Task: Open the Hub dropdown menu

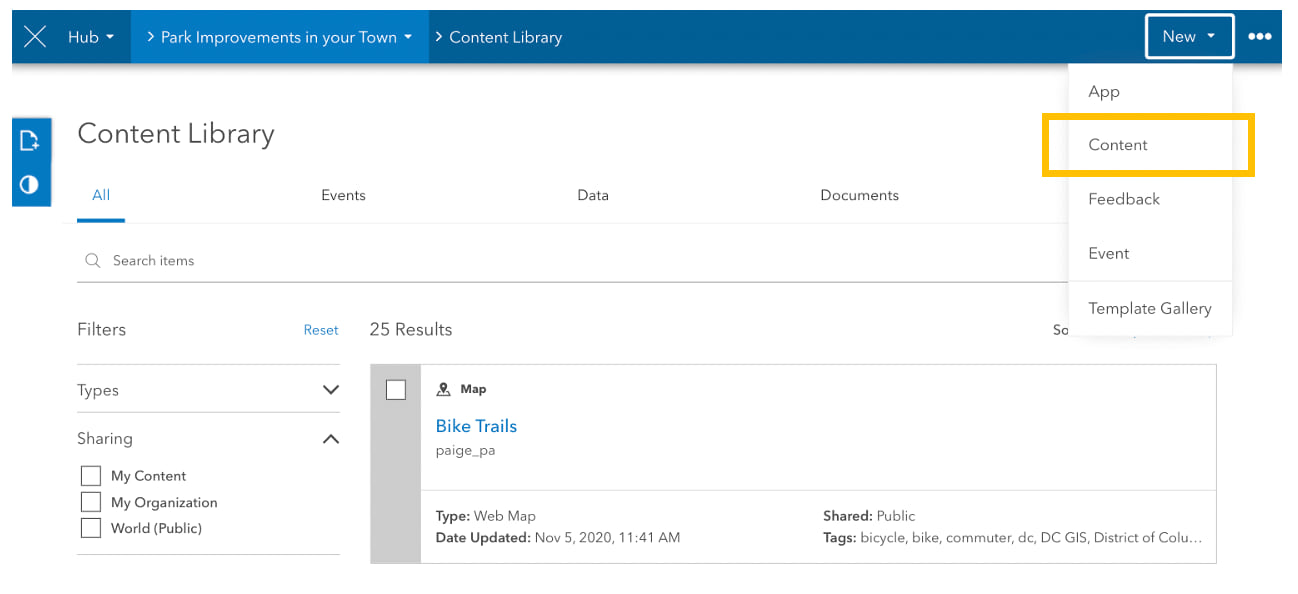Action: [x=90, y=37]
